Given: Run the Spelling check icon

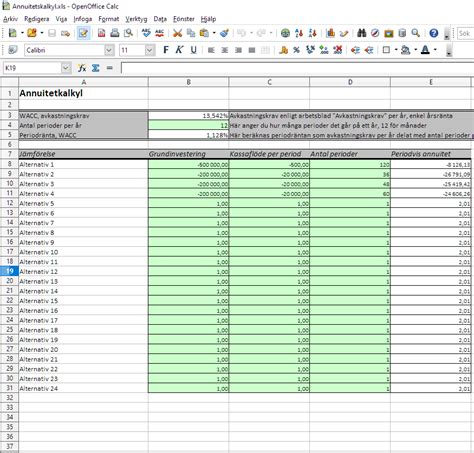Looking at the screenshot, I should (x=146, y=33).
